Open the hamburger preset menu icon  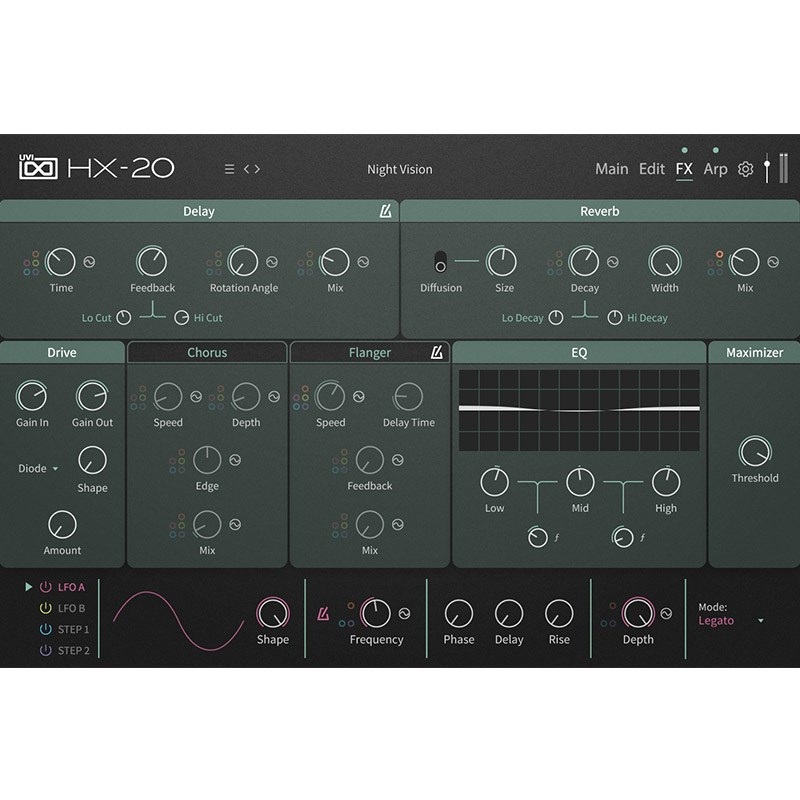230,169
